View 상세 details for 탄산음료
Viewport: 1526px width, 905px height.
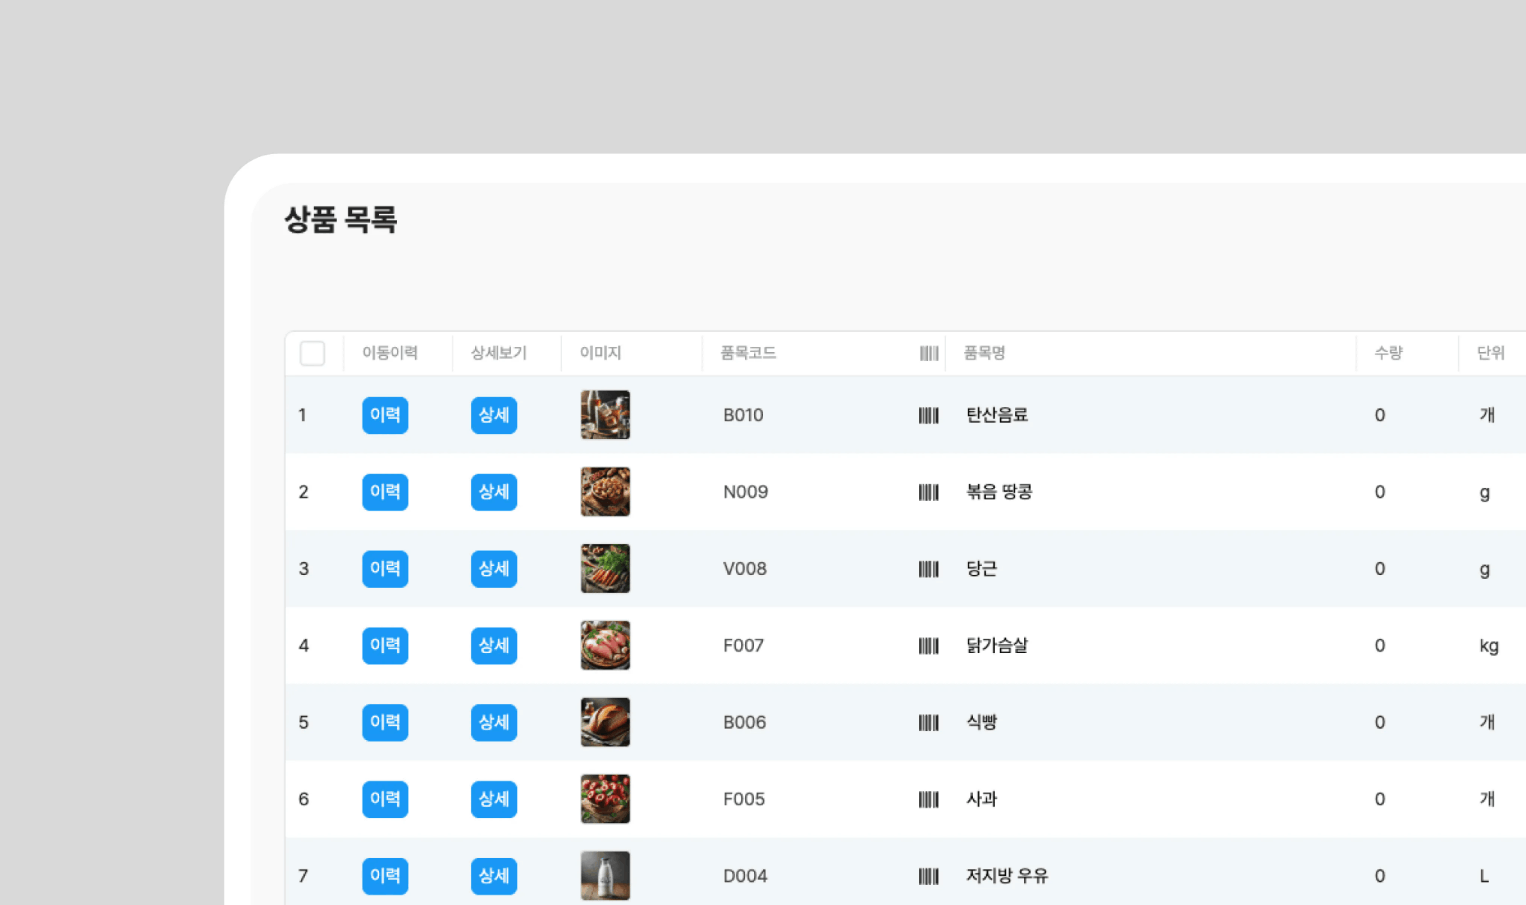point(494,415)
